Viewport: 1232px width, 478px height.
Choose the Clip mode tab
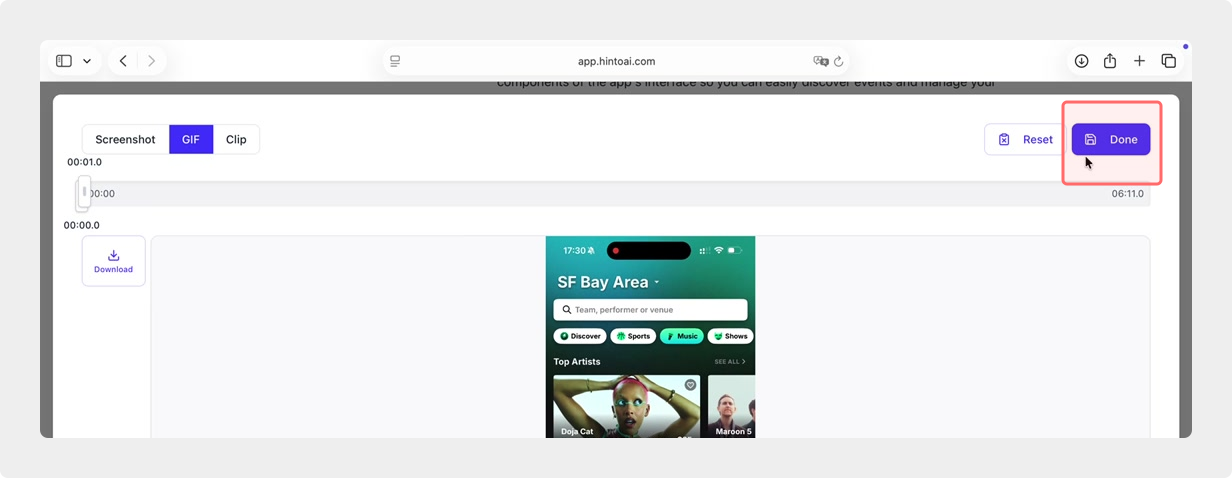coord(236,140)
